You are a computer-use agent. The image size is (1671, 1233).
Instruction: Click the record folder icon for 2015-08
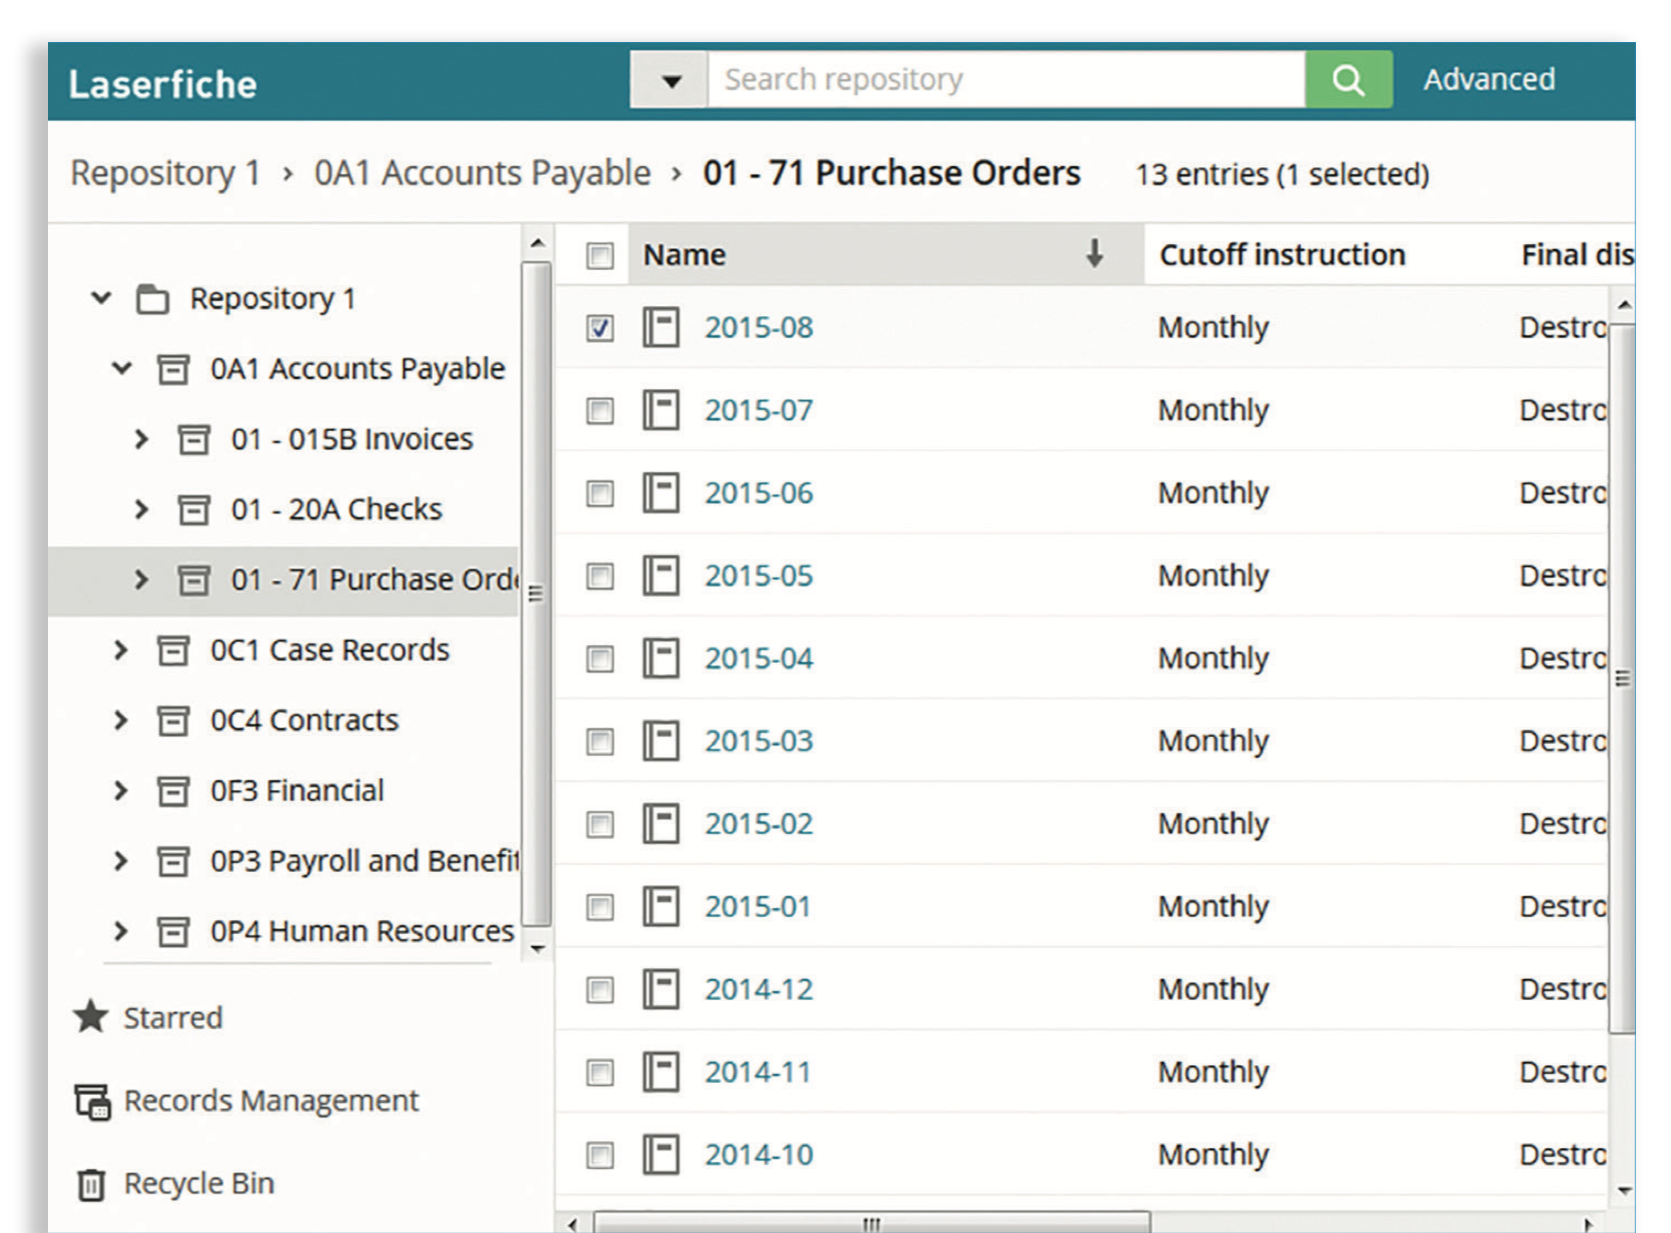click(x=661, y=327)
